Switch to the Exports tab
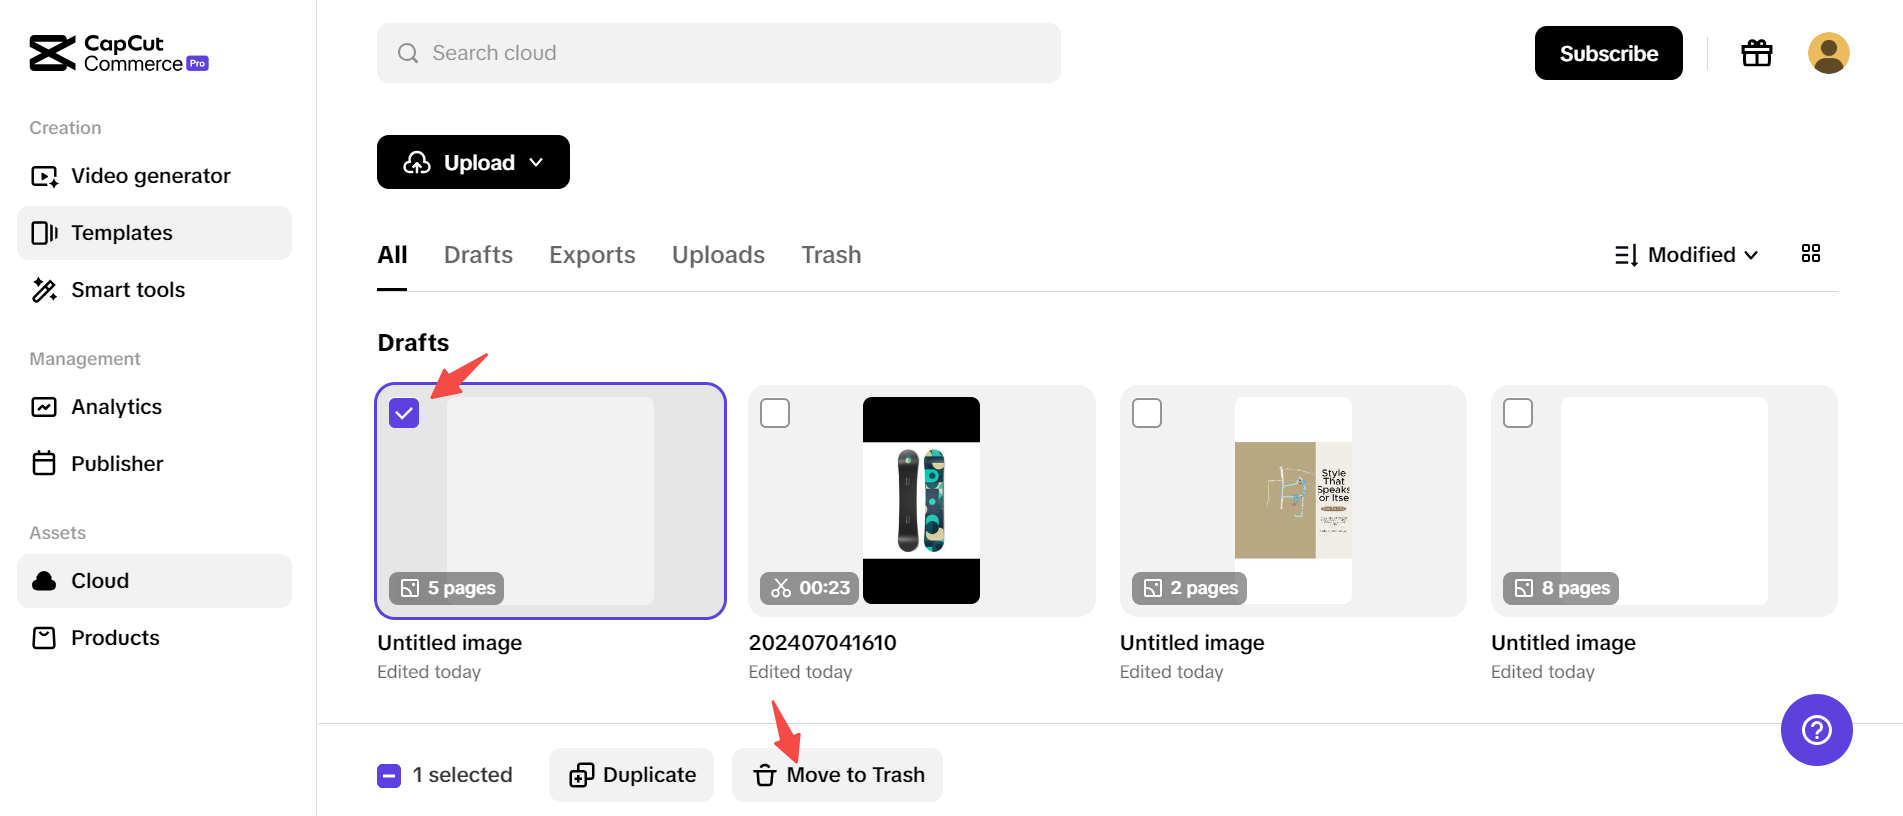The width and height of the screenshot is (1903, 816). [x=592, y=255]
